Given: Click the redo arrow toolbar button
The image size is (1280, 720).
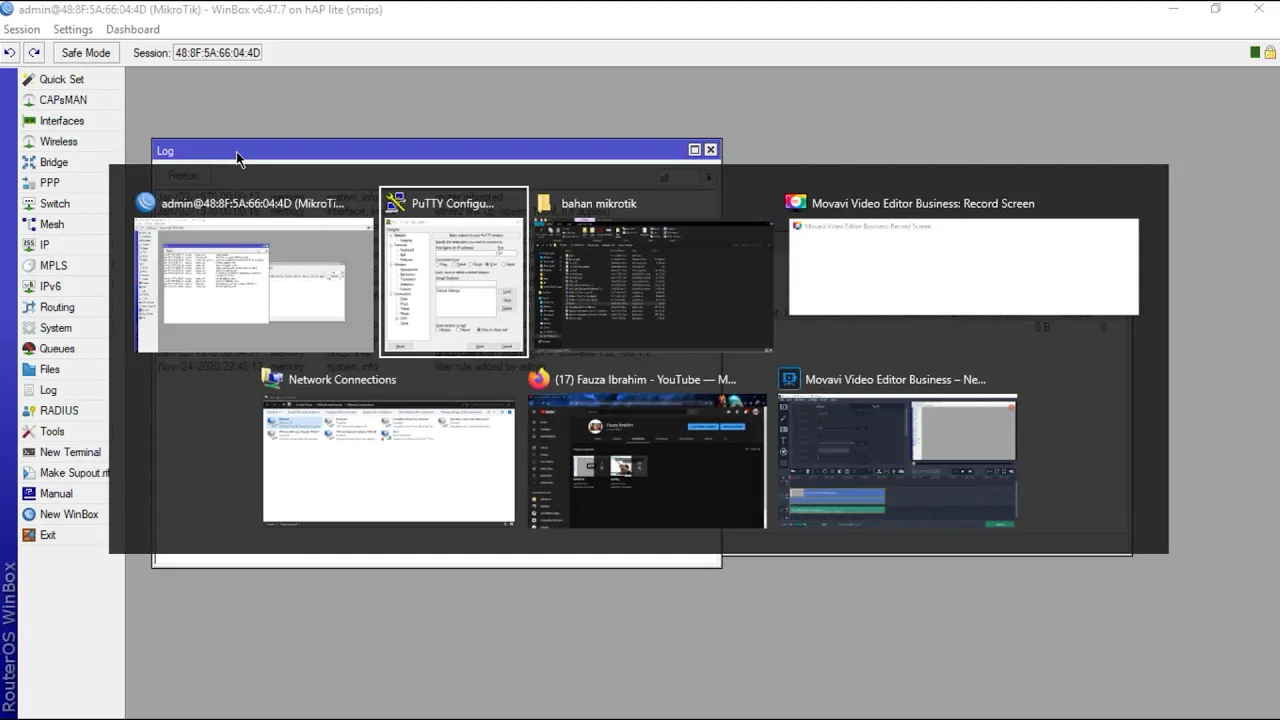Looking at the screenshot, I should [x=34, y=53].
